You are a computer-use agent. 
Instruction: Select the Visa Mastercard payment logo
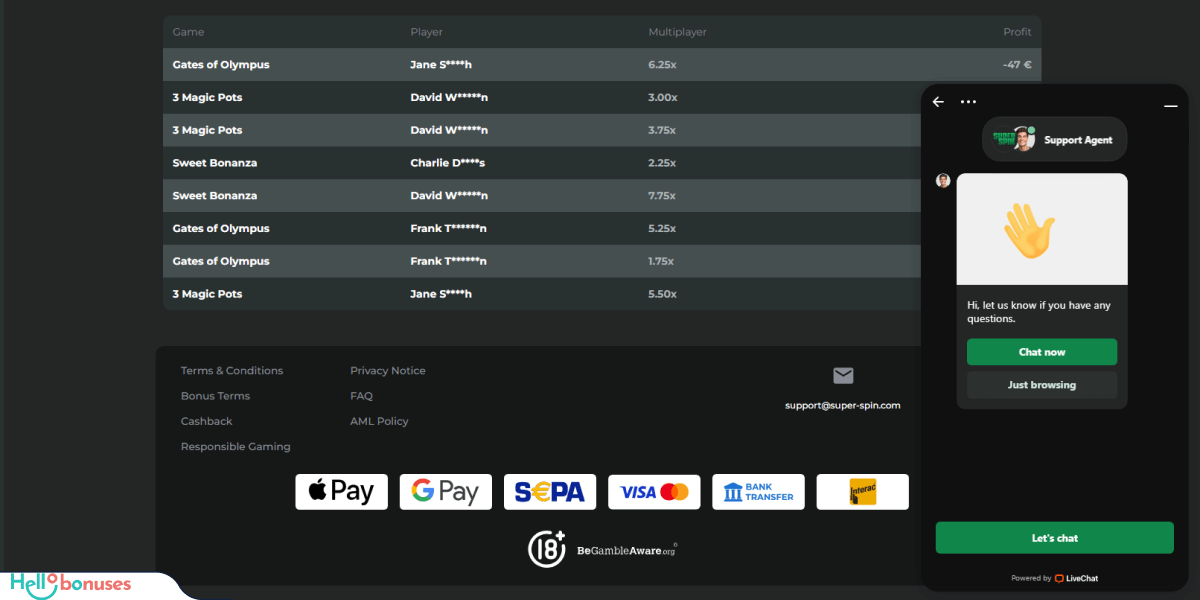tap(654, 492)
